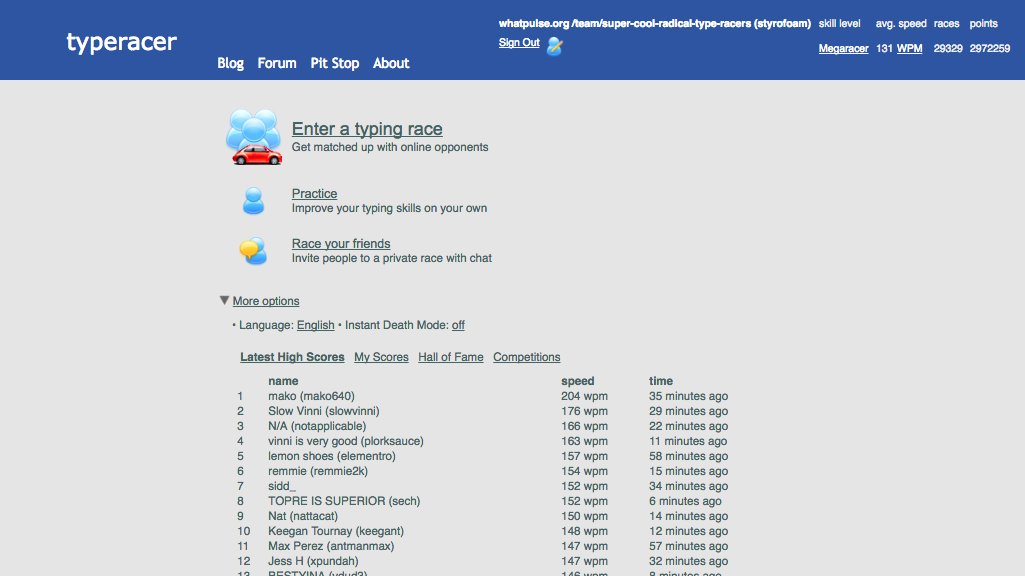The image size is (1025, 576).
Task: Open the Megaracer skill level link
Action: [x=843, y=47]
